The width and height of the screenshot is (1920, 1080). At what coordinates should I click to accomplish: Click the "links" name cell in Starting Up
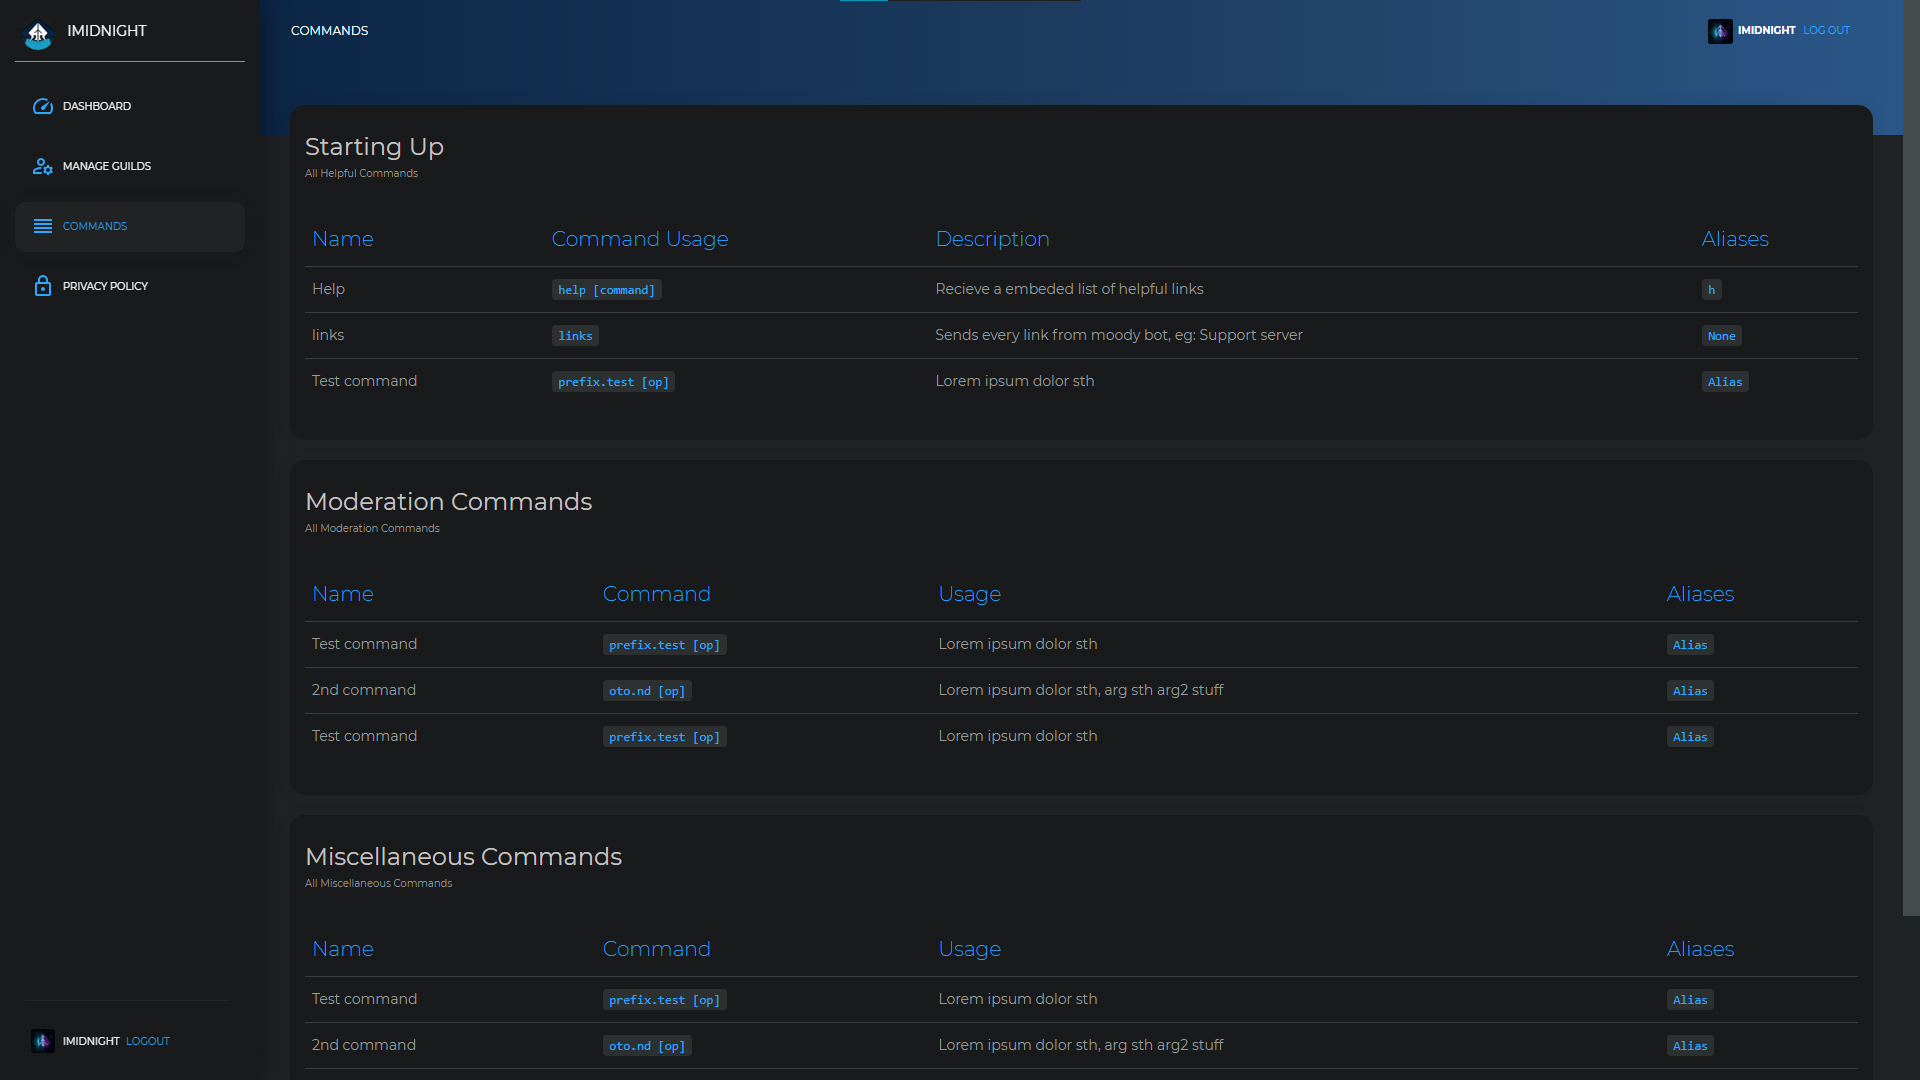(x=328, y=335)
